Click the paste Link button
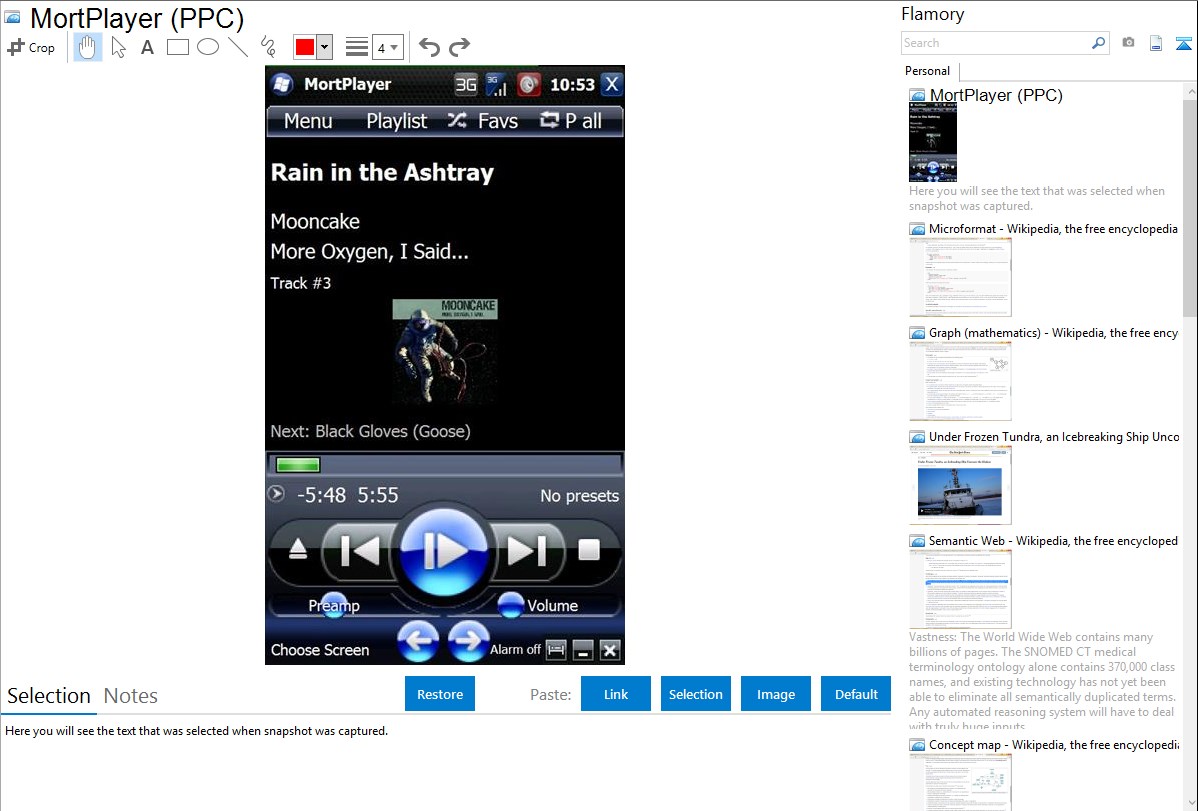Screen dimensions: 1198x811 [x=616, y=694]
